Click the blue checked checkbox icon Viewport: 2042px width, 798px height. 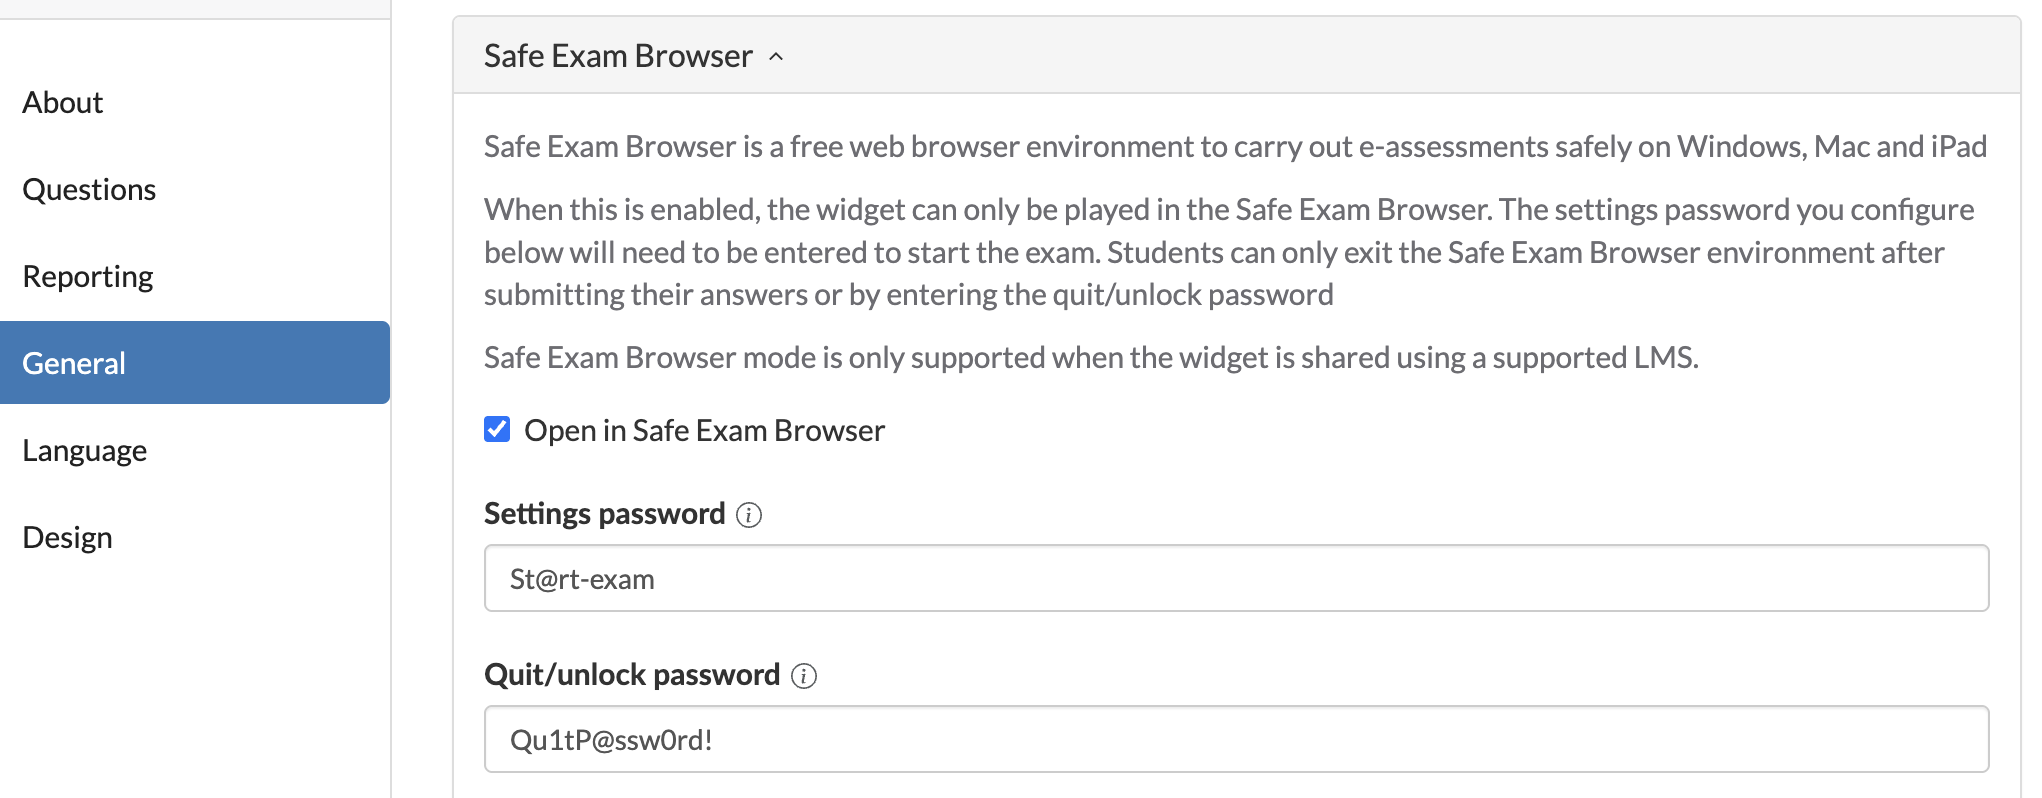pyautogui.click(x=497, y=429)
